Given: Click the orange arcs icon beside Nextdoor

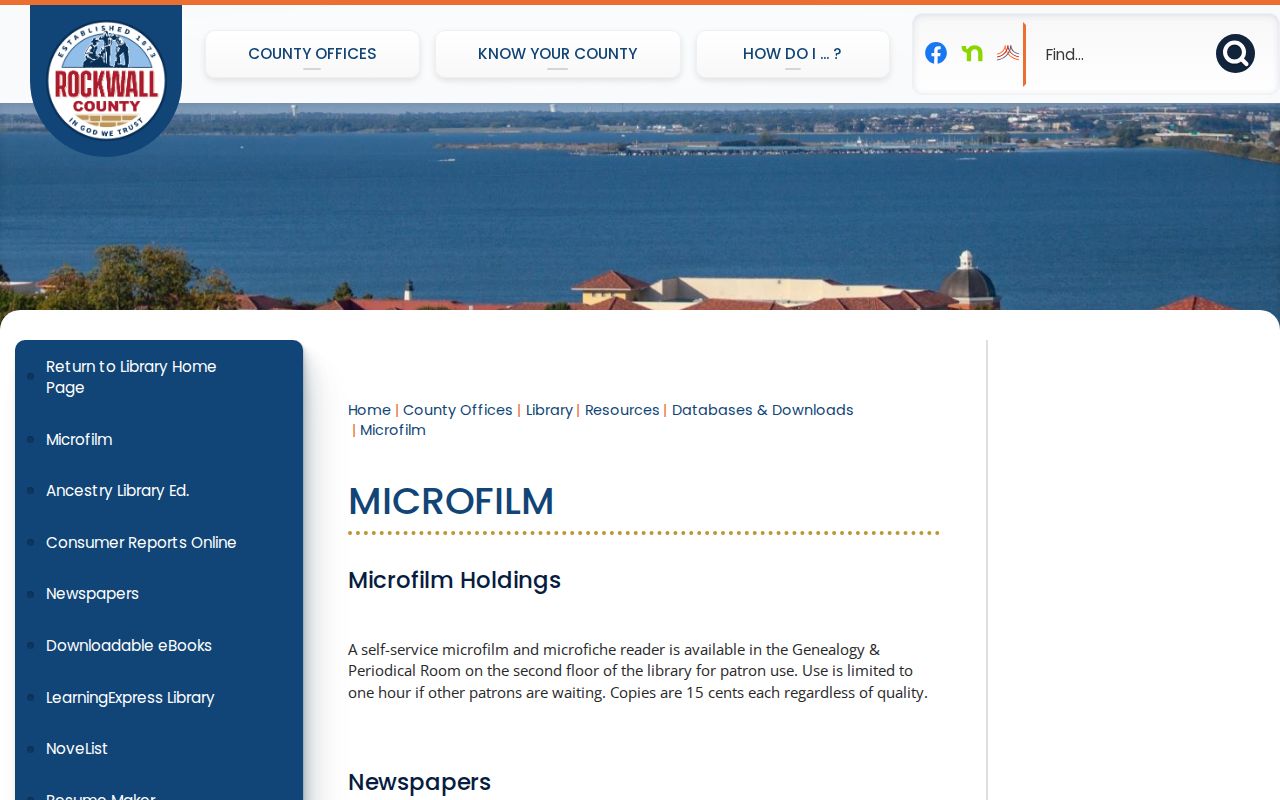Looking at the screenshot, I should pyautogui.click(x=1008, y=53).
